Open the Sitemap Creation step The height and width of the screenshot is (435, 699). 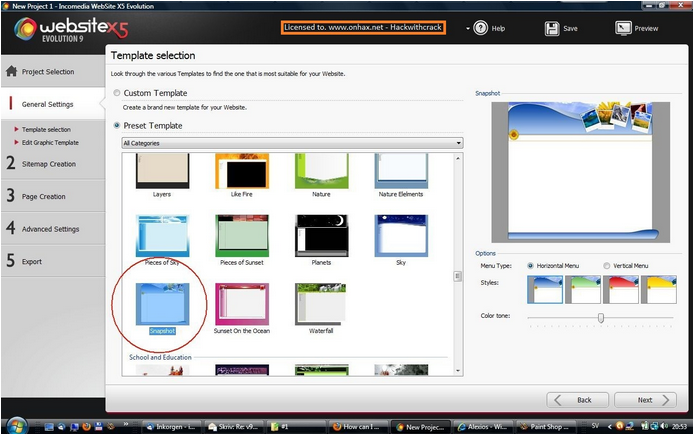(48, 163)
